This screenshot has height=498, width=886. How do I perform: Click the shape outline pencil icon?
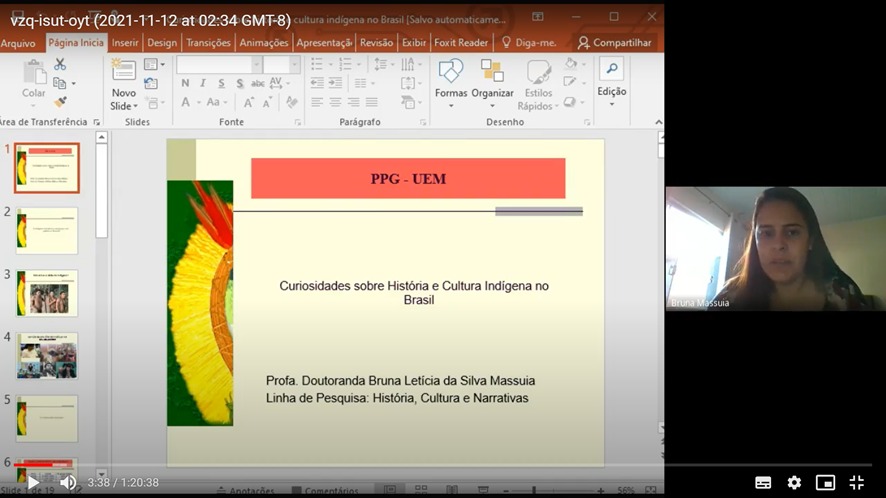570,82
